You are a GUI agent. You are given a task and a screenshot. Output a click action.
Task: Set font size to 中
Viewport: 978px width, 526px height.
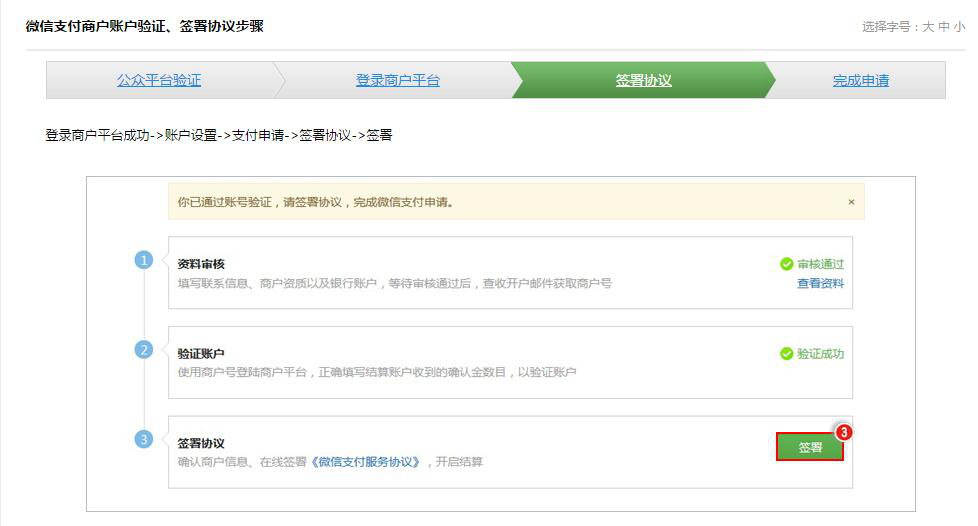point(944,27)
